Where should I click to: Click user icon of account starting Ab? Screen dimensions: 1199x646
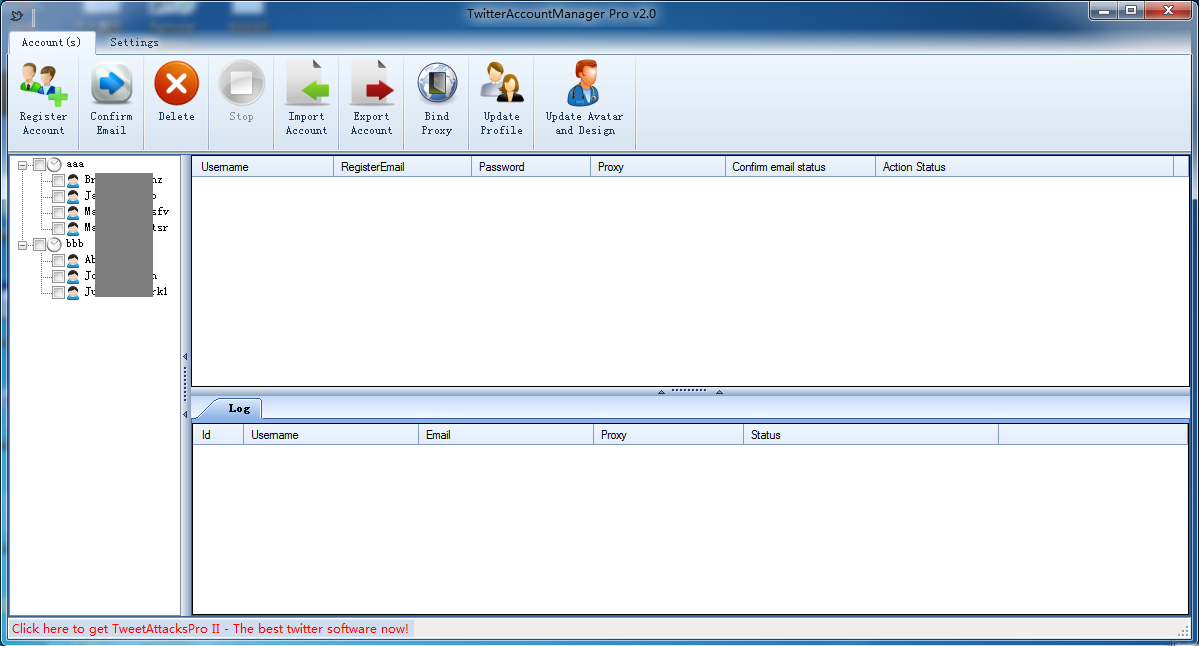(73, 261)
